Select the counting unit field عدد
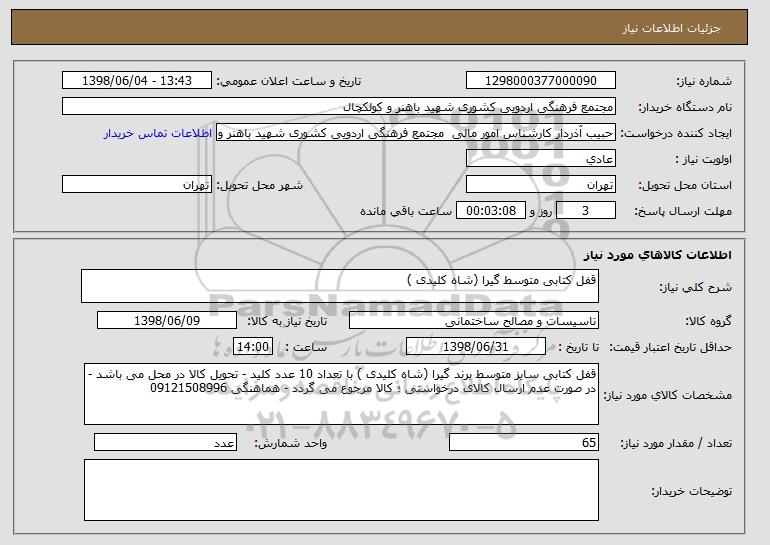 165,442
